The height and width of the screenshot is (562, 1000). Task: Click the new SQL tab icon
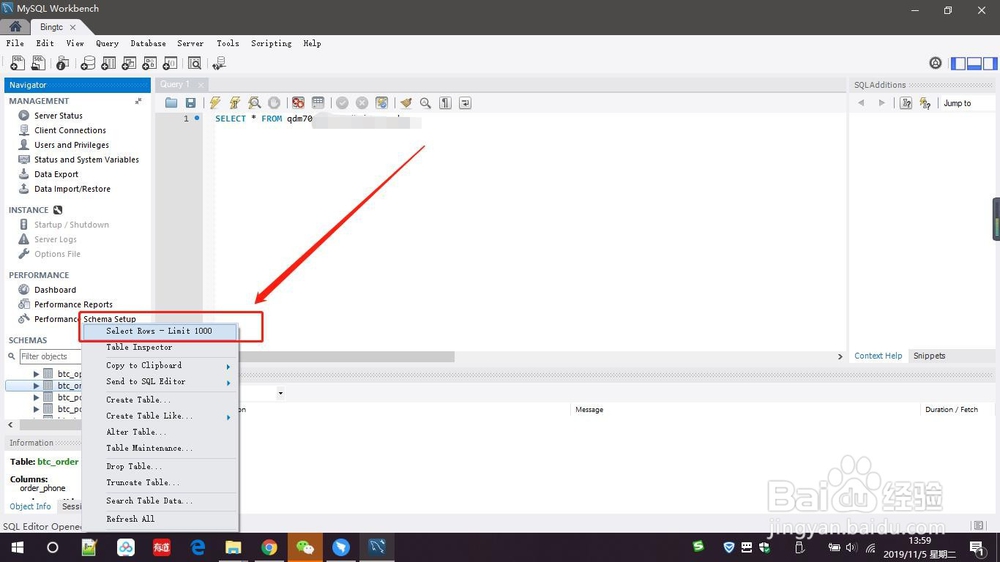coord(17,63)
